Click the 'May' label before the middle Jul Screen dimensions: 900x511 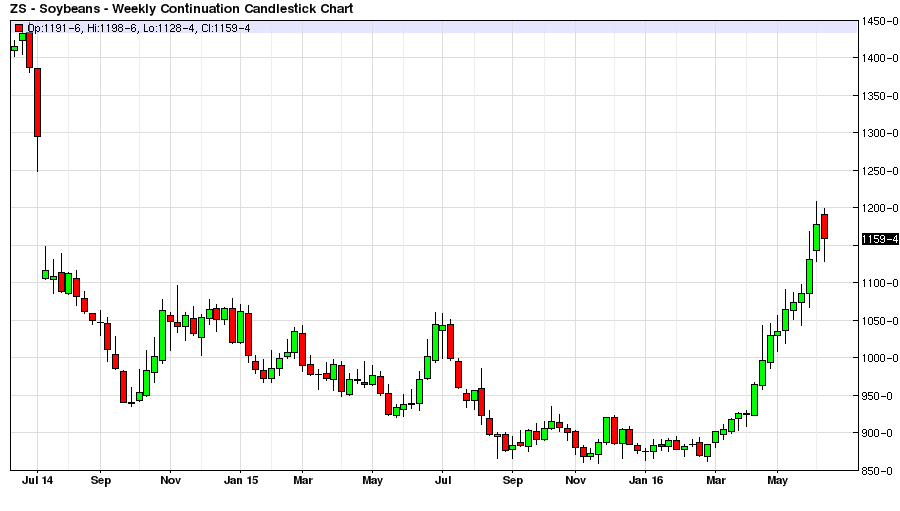(x=373, y=481)
